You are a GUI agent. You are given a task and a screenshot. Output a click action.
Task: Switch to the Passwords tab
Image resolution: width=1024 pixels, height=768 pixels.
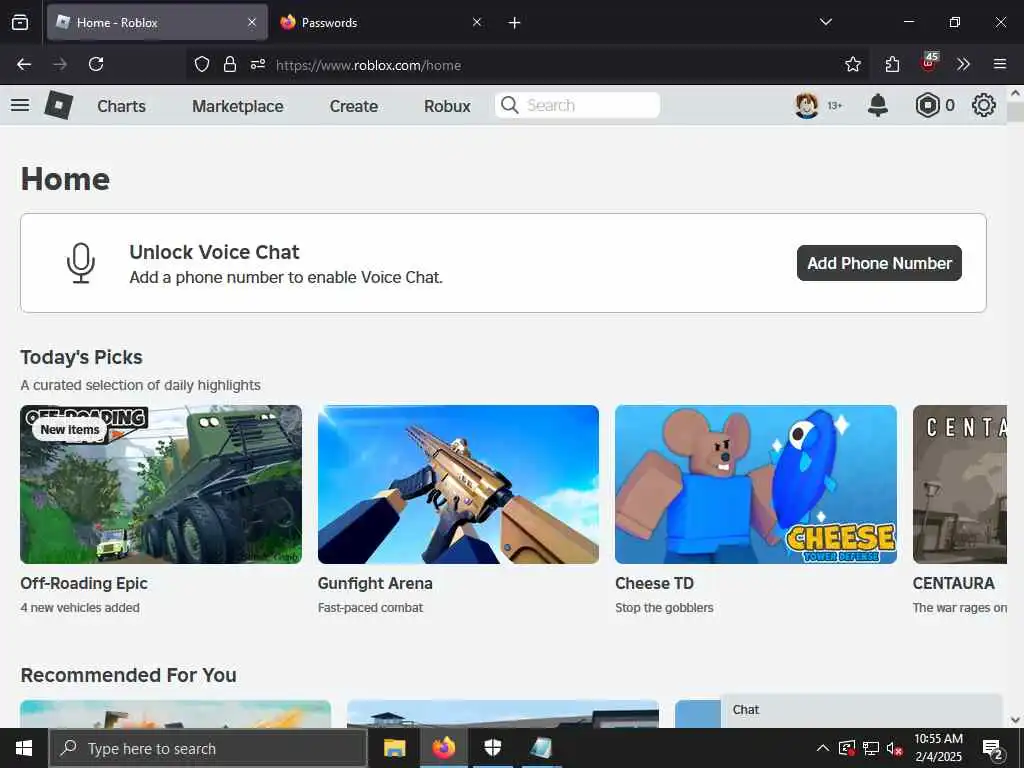383,22
